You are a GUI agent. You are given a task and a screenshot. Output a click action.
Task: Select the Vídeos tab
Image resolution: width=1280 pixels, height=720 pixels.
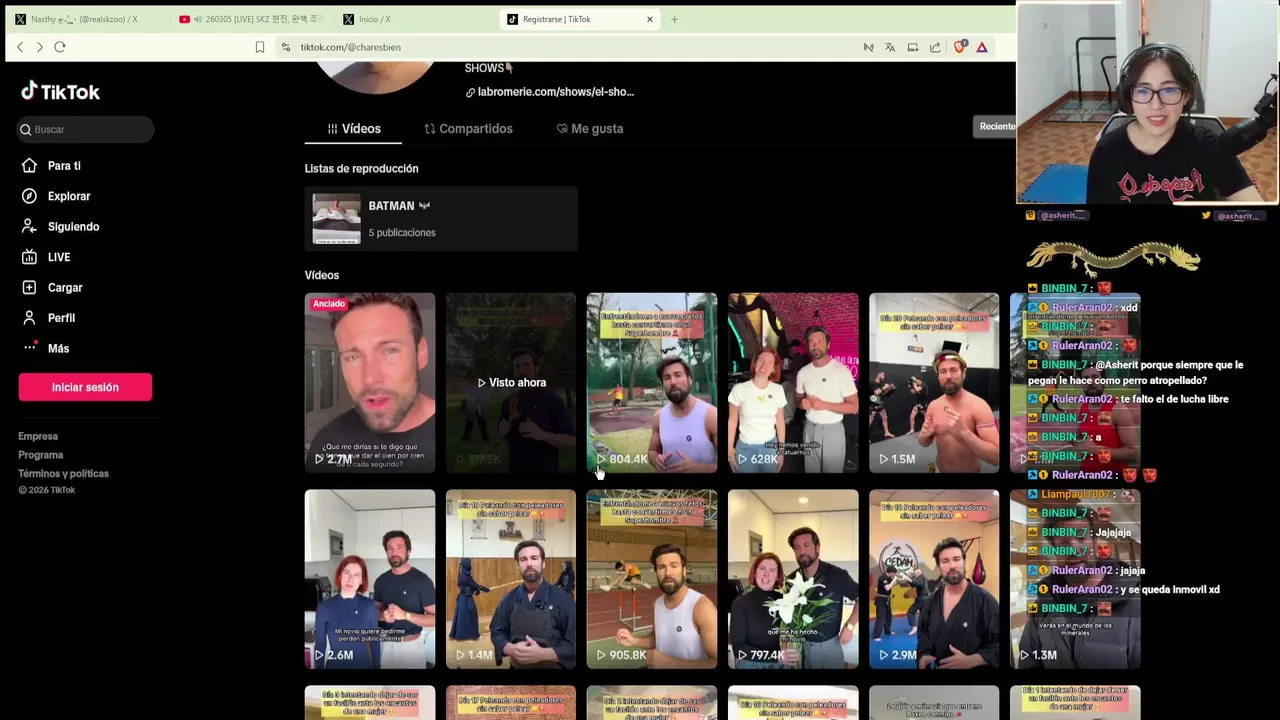353,129
